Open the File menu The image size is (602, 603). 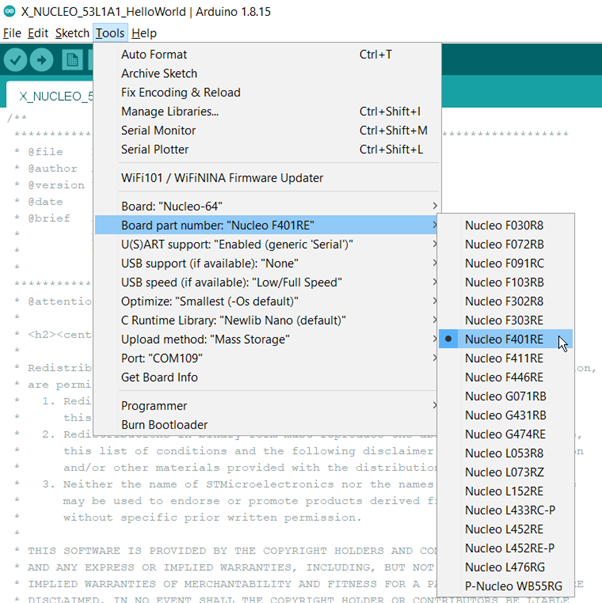point(12,33)
